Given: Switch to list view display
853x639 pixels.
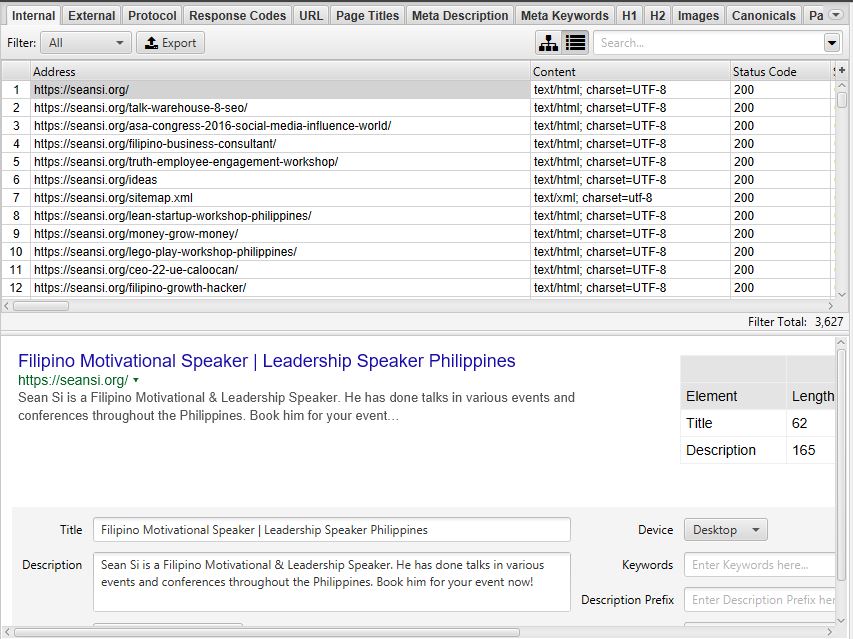Looking at the screenshot, I should pos(575,43).
